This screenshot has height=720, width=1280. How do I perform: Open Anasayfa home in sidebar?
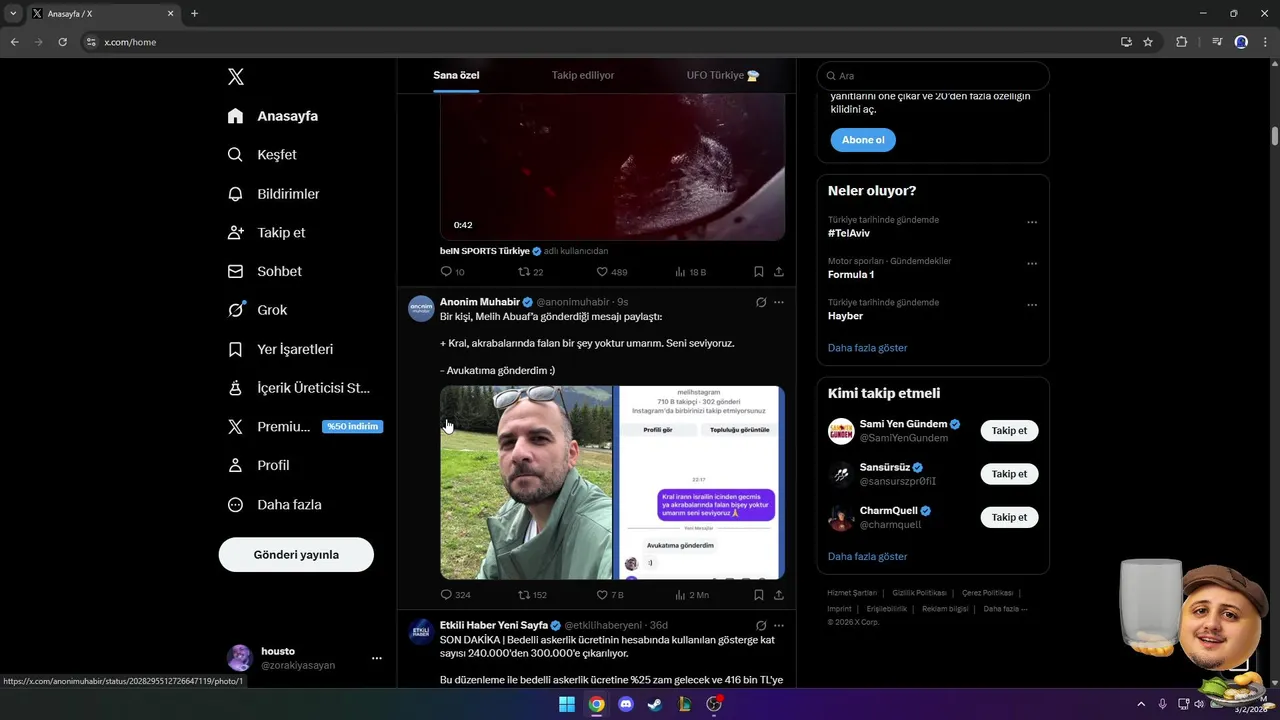tap(273, 116)
